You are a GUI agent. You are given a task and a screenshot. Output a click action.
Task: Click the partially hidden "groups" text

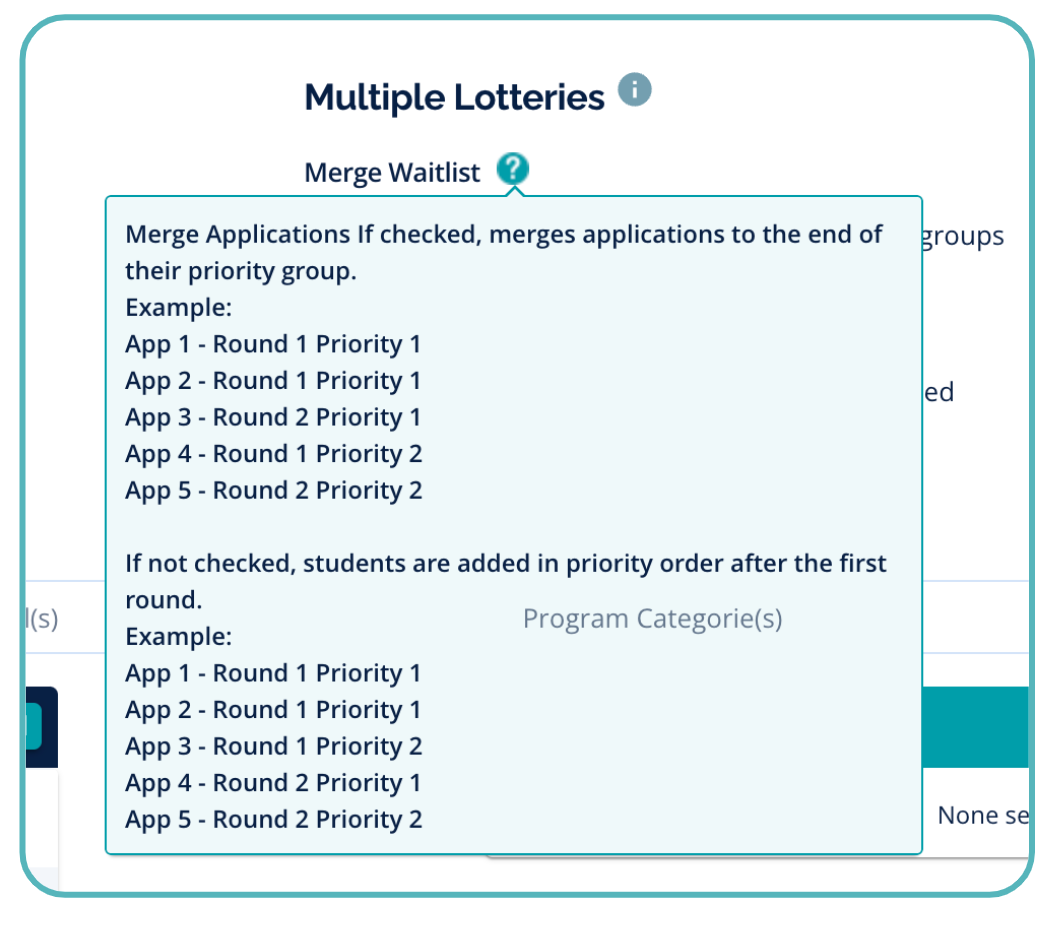(x=961, y=237)
